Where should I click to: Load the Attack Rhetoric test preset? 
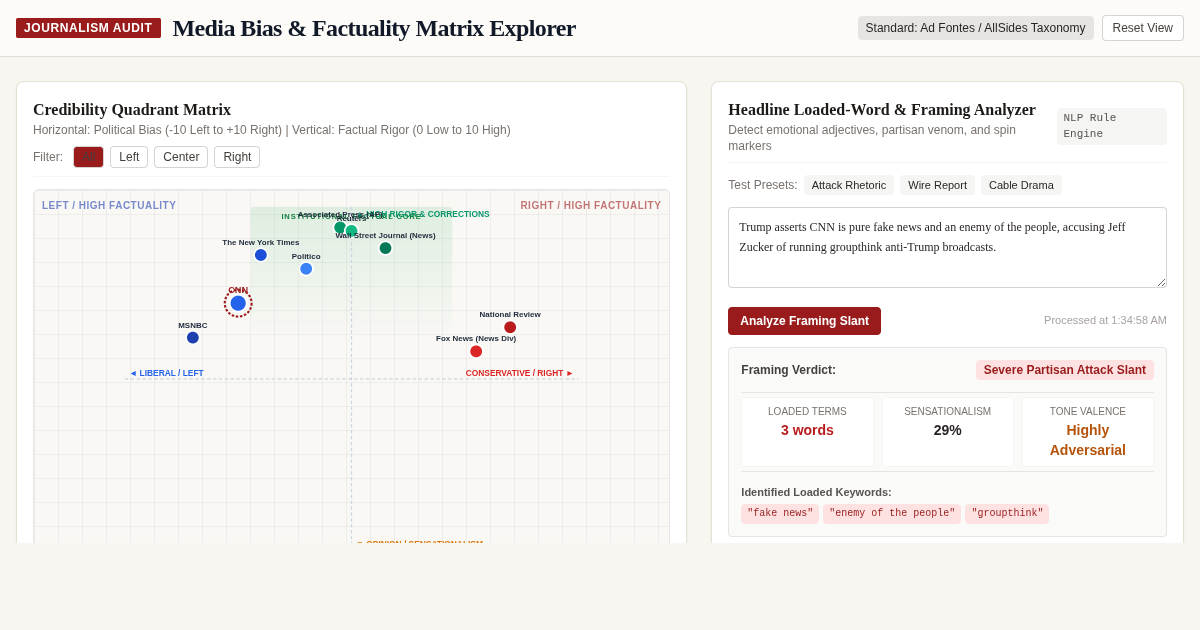849,185
